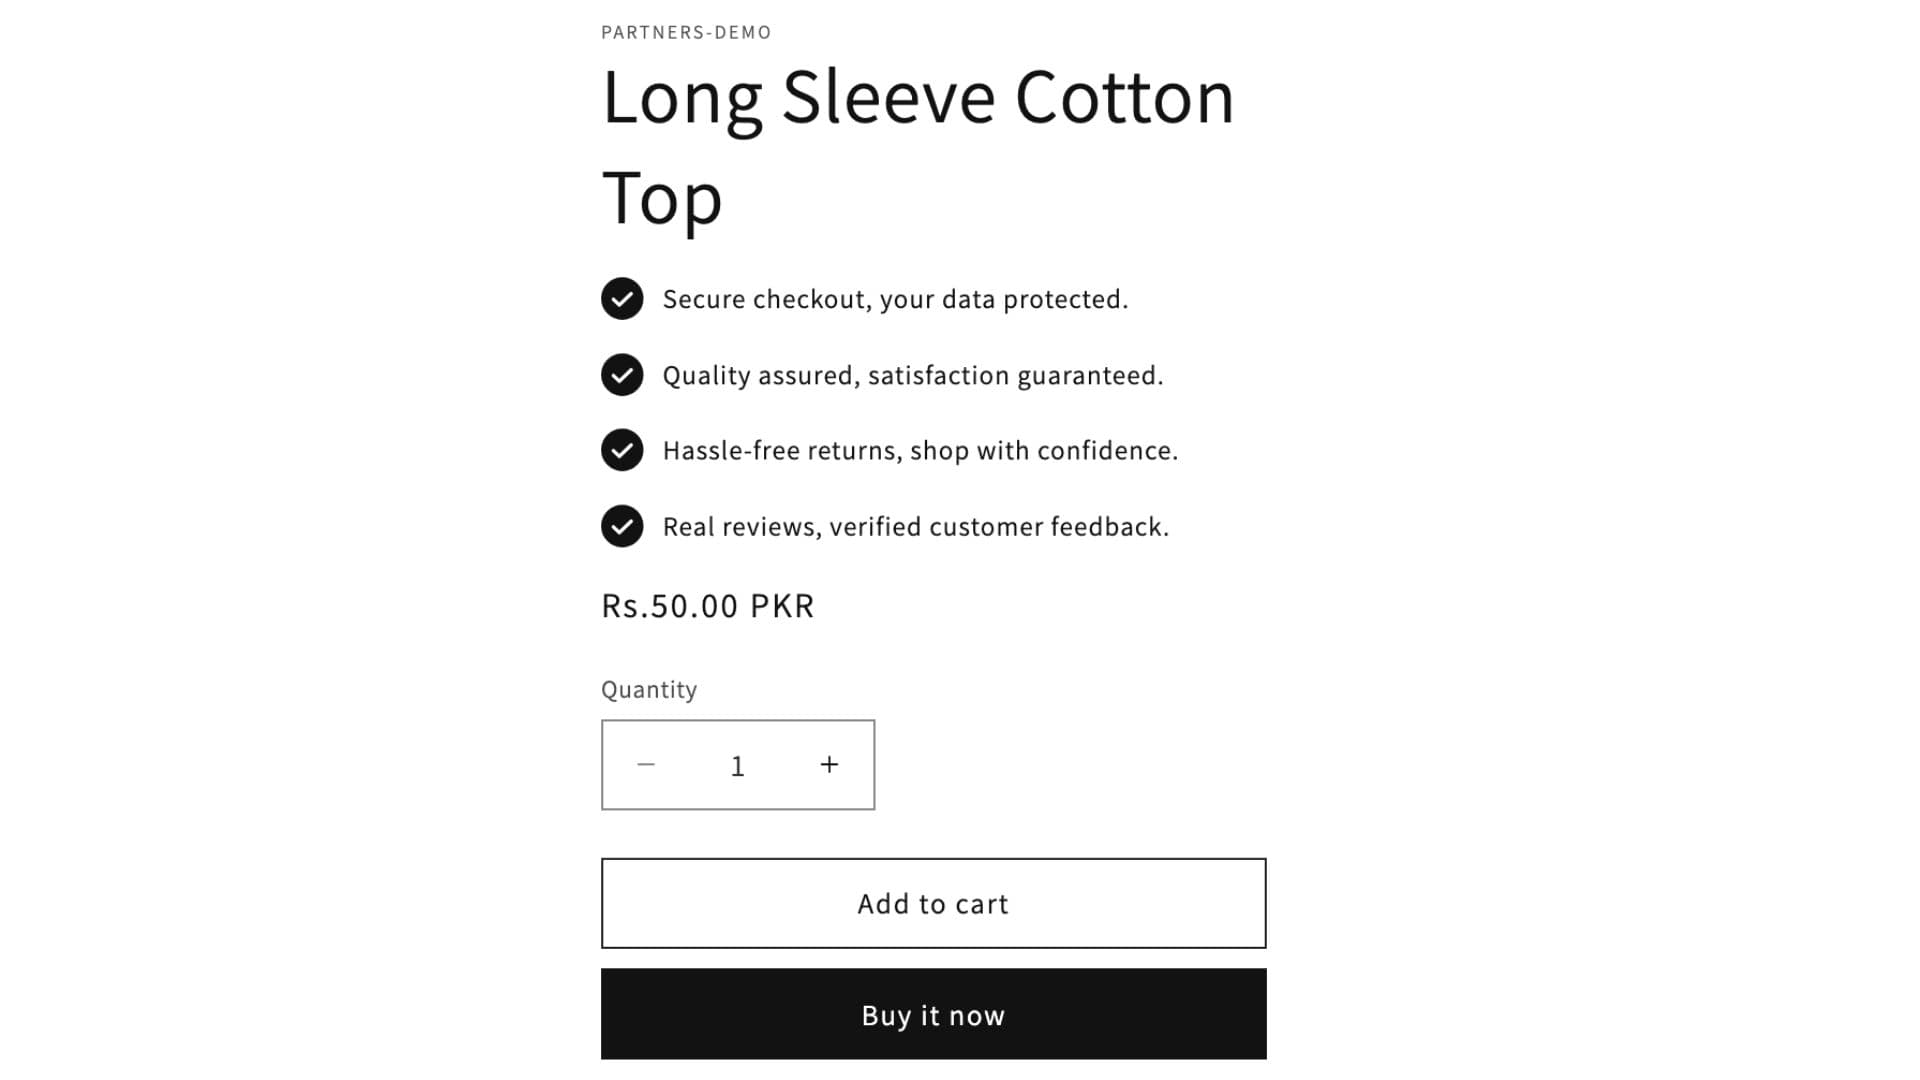1920x1080 pixels.
Task: Click the hassle-free returns checkmark icon
Action: (622, 450)
